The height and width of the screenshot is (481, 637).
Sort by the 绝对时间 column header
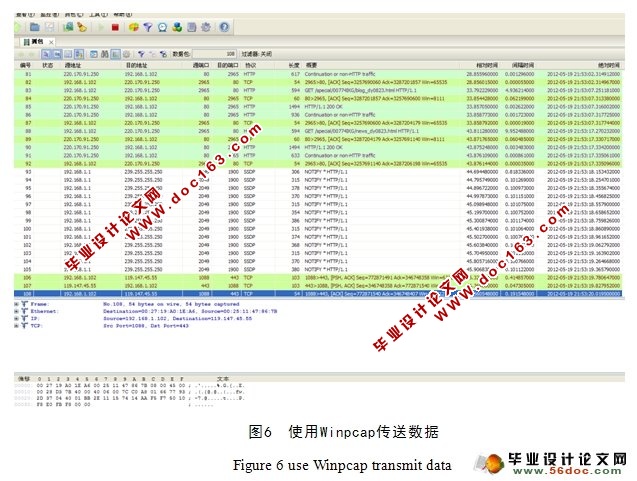pos(609,65)
